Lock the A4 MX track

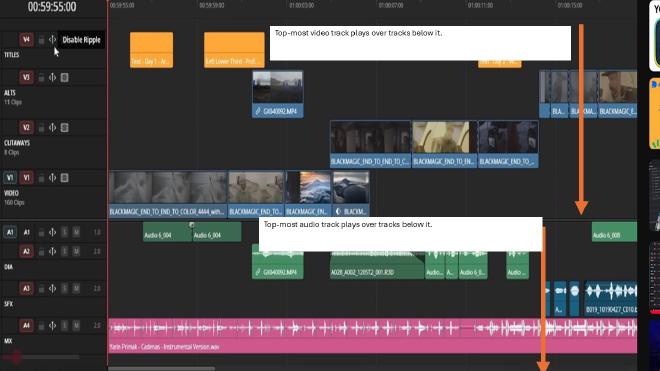click(x=41, y=326)
